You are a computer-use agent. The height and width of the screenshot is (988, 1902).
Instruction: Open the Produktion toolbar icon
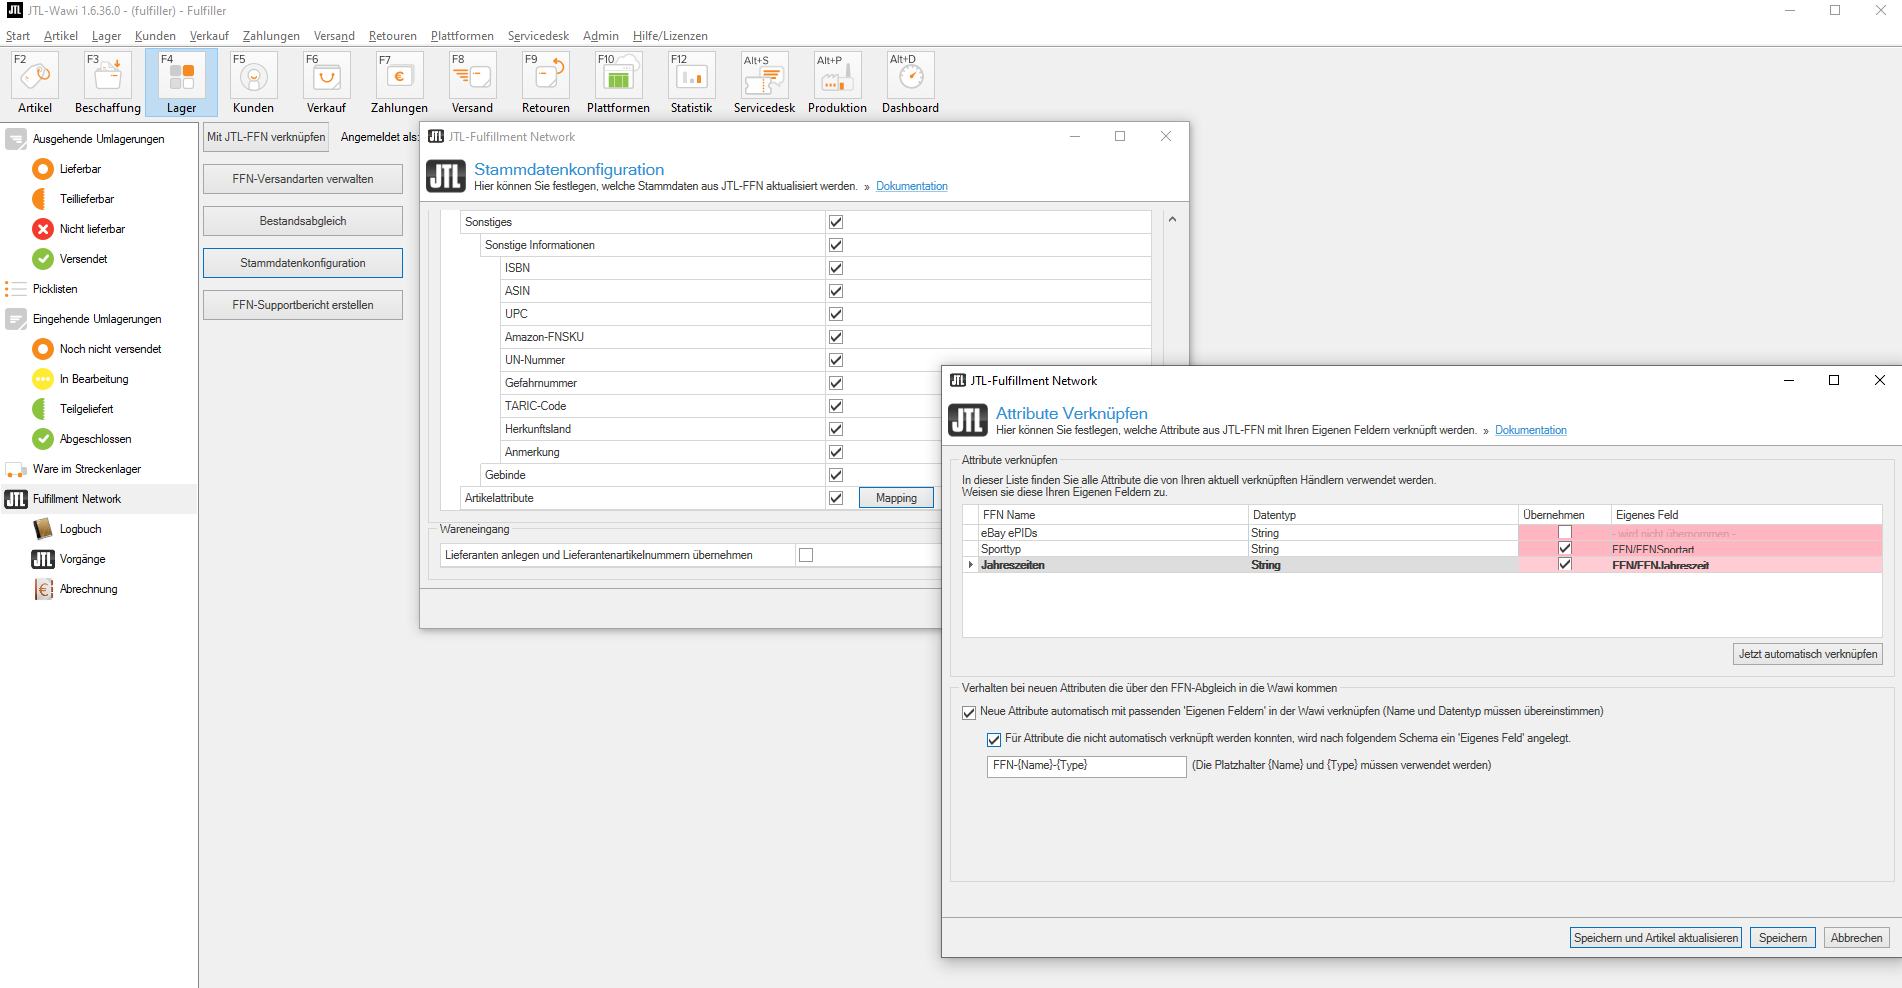[x=837, y=83]
